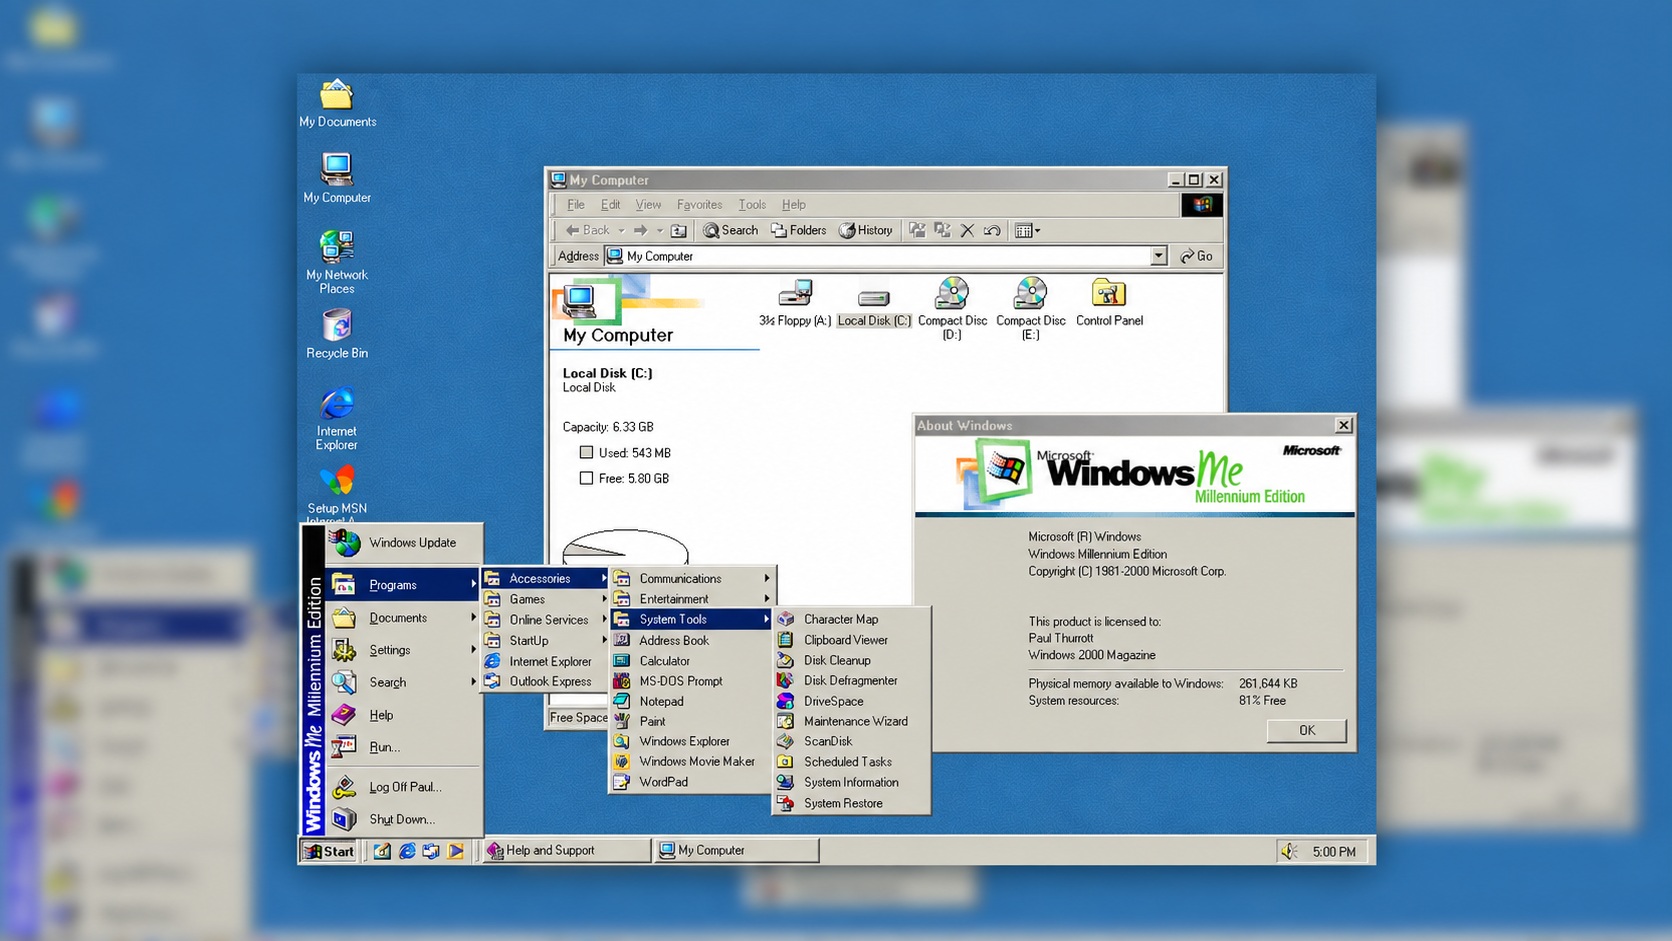The height and width of the screenshot is (941, 1672).
Task: Click Shut Down... in Start menu
Action: click(405, 820)
